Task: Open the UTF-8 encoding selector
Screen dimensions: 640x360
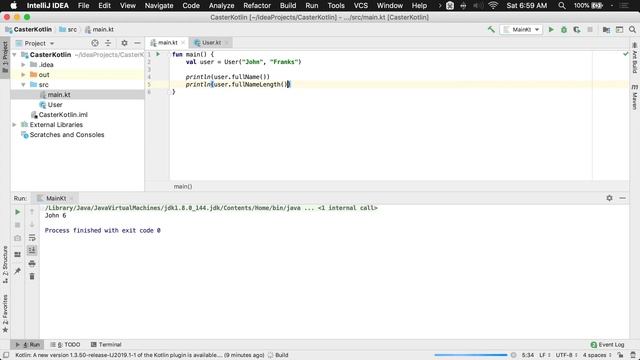Action: point(566,355)
